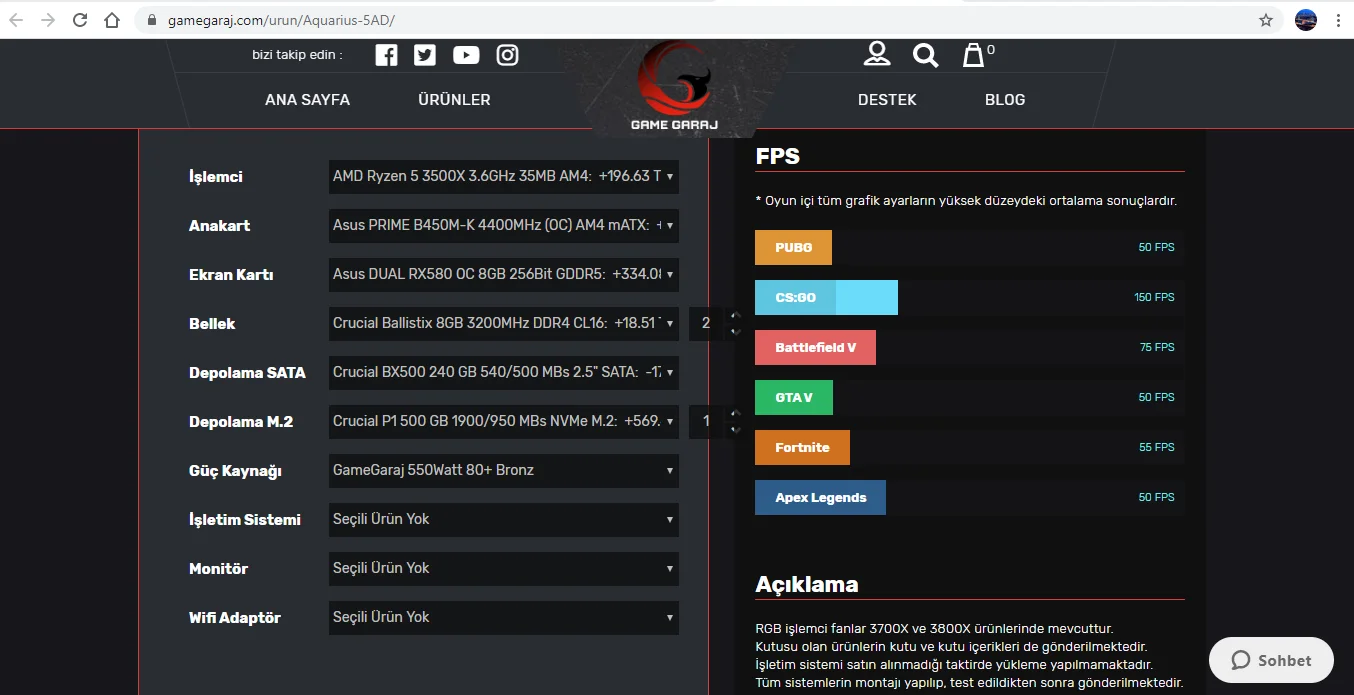Open the Güç Kaynağı dropdown
This screenshot has width=1354, height=695.
[x=504, y=470]
